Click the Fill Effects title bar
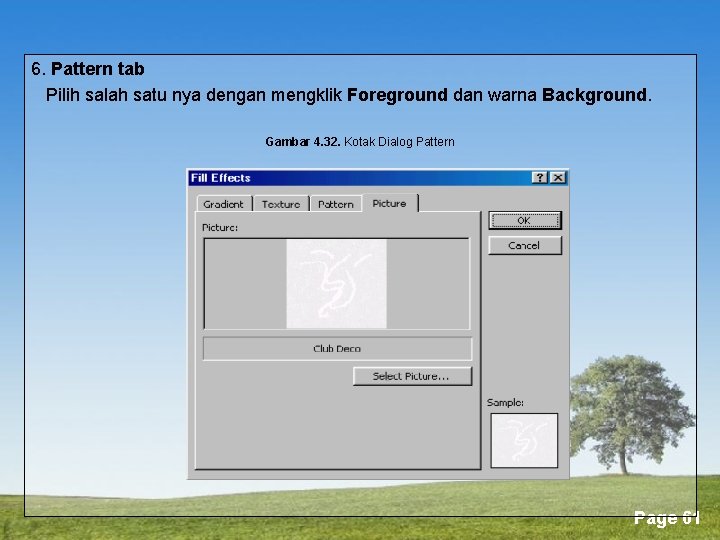Screen dimensions: 720x540 coord(378,178)
